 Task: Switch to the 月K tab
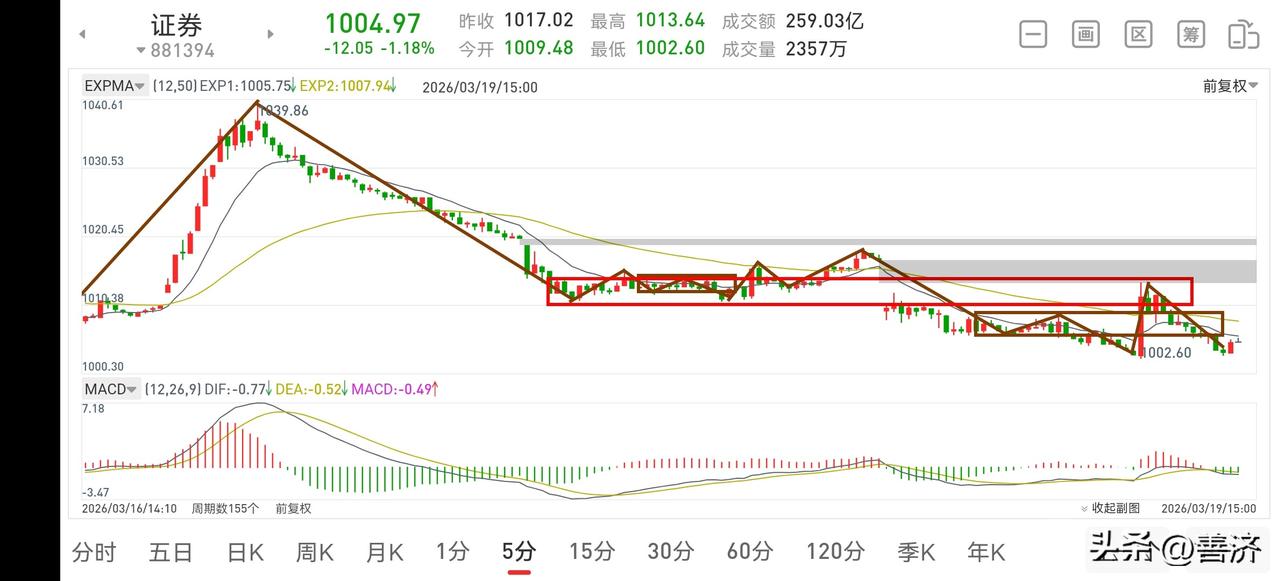tap(385, 551)
